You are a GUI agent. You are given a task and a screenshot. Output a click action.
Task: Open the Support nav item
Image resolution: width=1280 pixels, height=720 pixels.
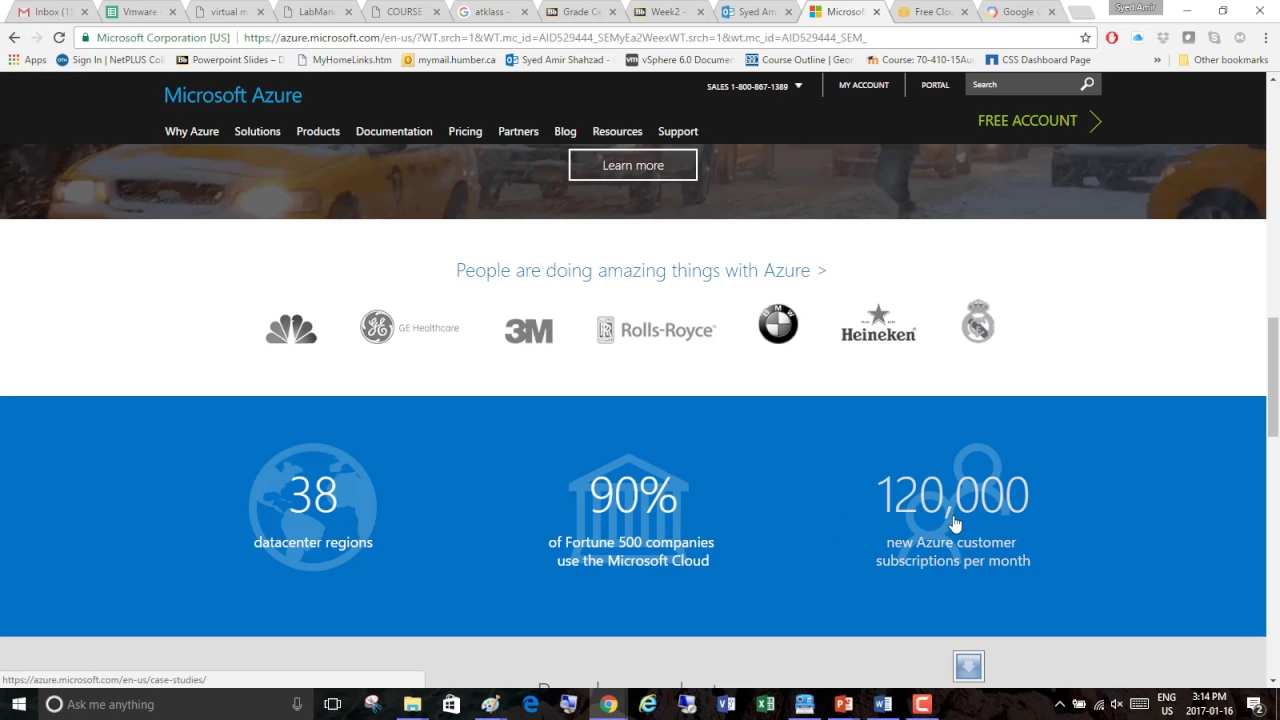click(x=678, y=131)
